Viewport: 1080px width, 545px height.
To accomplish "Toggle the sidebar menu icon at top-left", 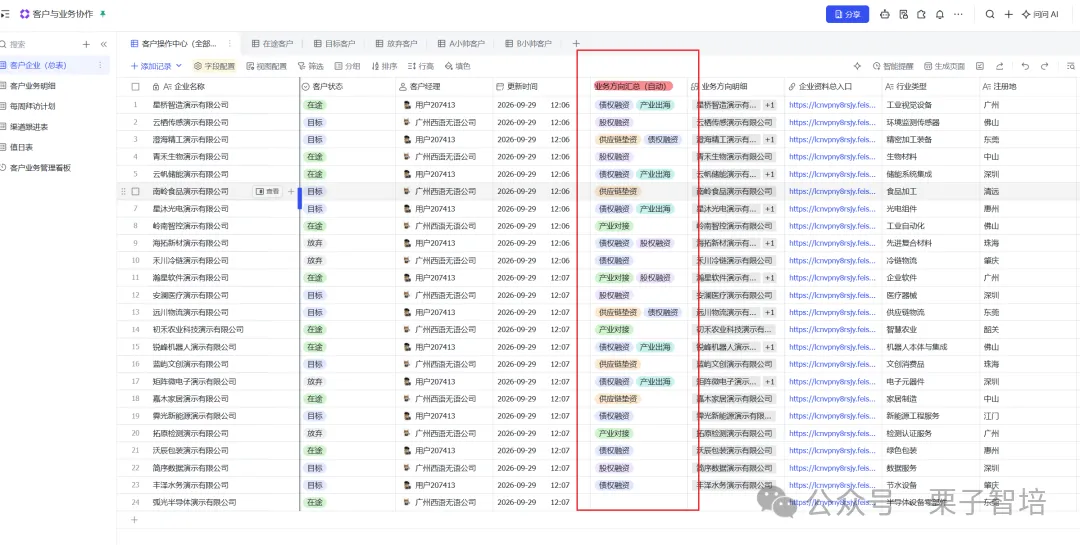I will click(x=5, y=14).
